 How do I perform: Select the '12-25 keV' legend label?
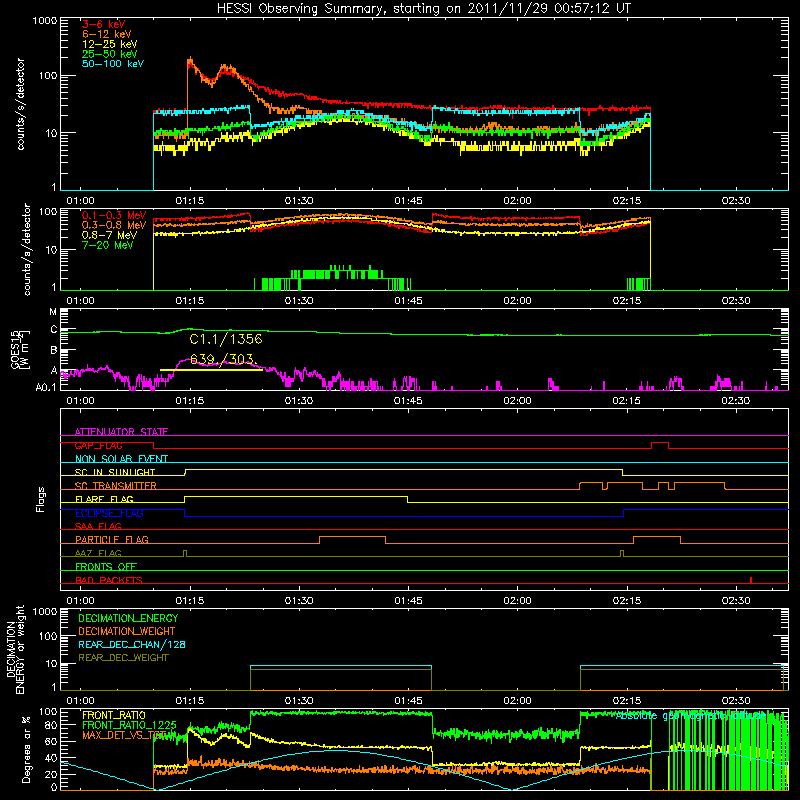coord(110,44)
